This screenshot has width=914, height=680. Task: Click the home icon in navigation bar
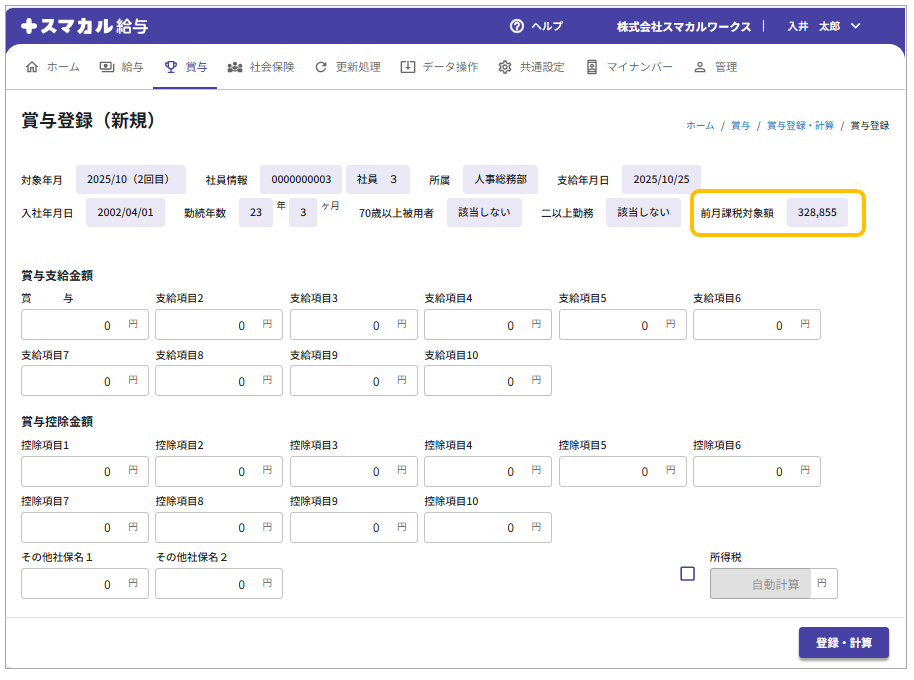tap(31, 67)
